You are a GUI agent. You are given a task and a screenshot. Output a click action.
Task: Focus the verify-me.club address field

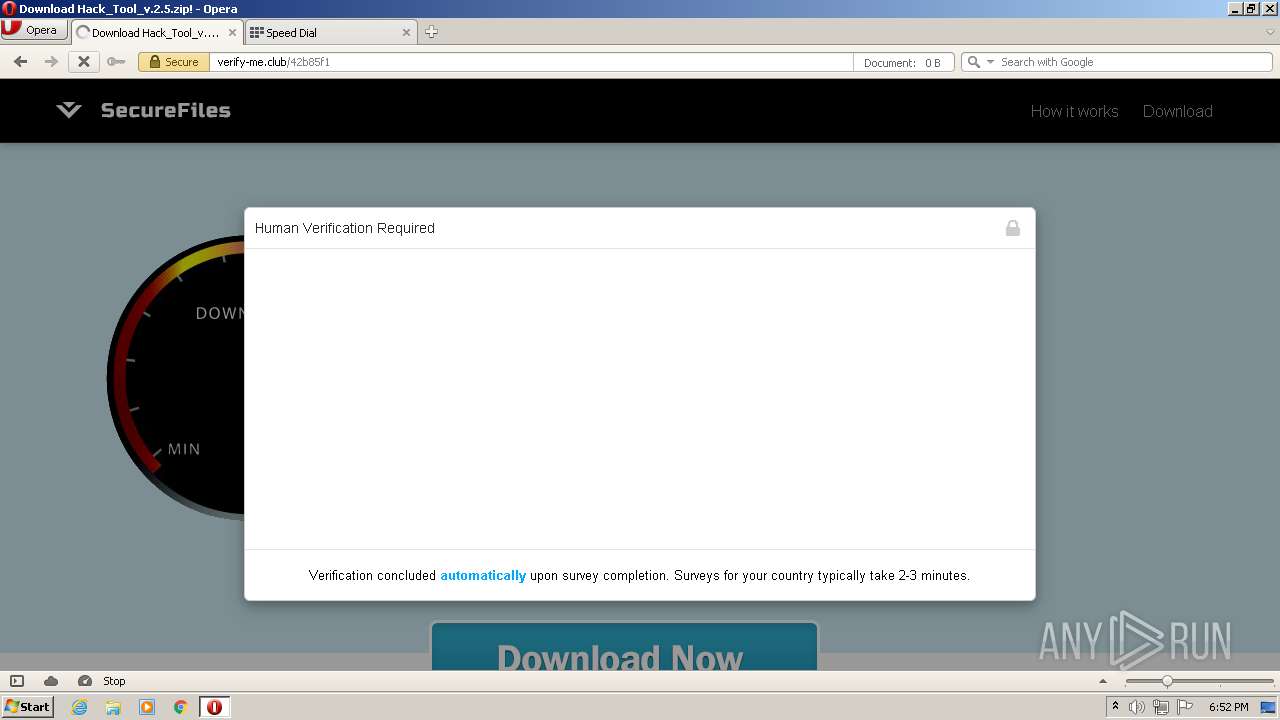[x=530, y=62]
